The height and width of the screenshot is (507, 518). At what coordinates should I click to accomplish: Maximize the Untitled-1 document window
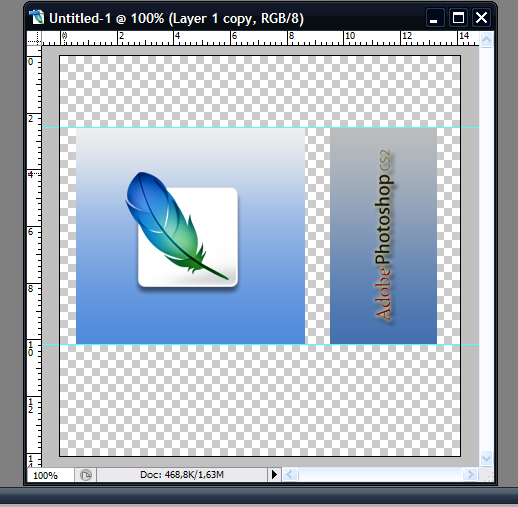pos(458,18)
